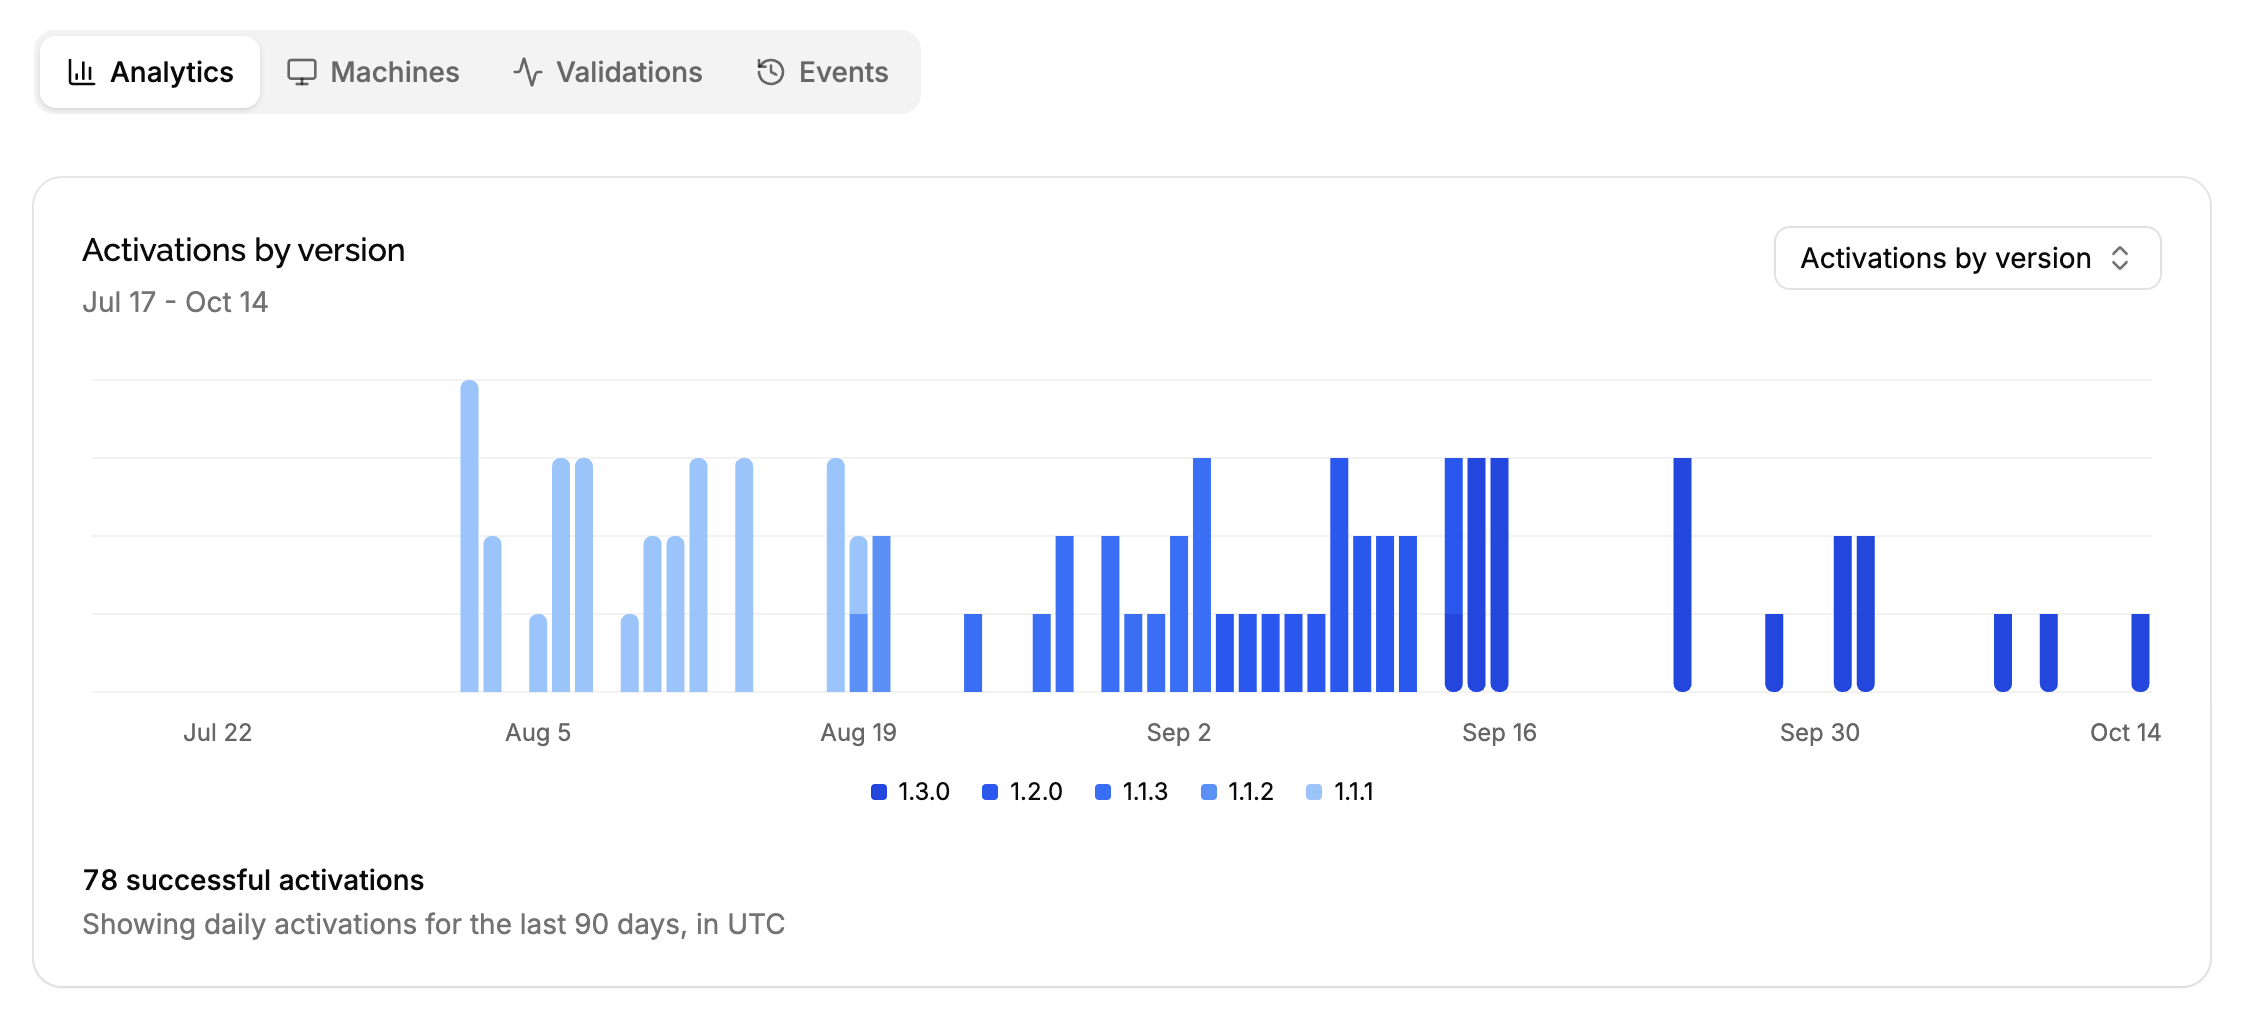Click the "1.3.0" legend label
Screen dimensions: 2250x1022
(923, 792)
